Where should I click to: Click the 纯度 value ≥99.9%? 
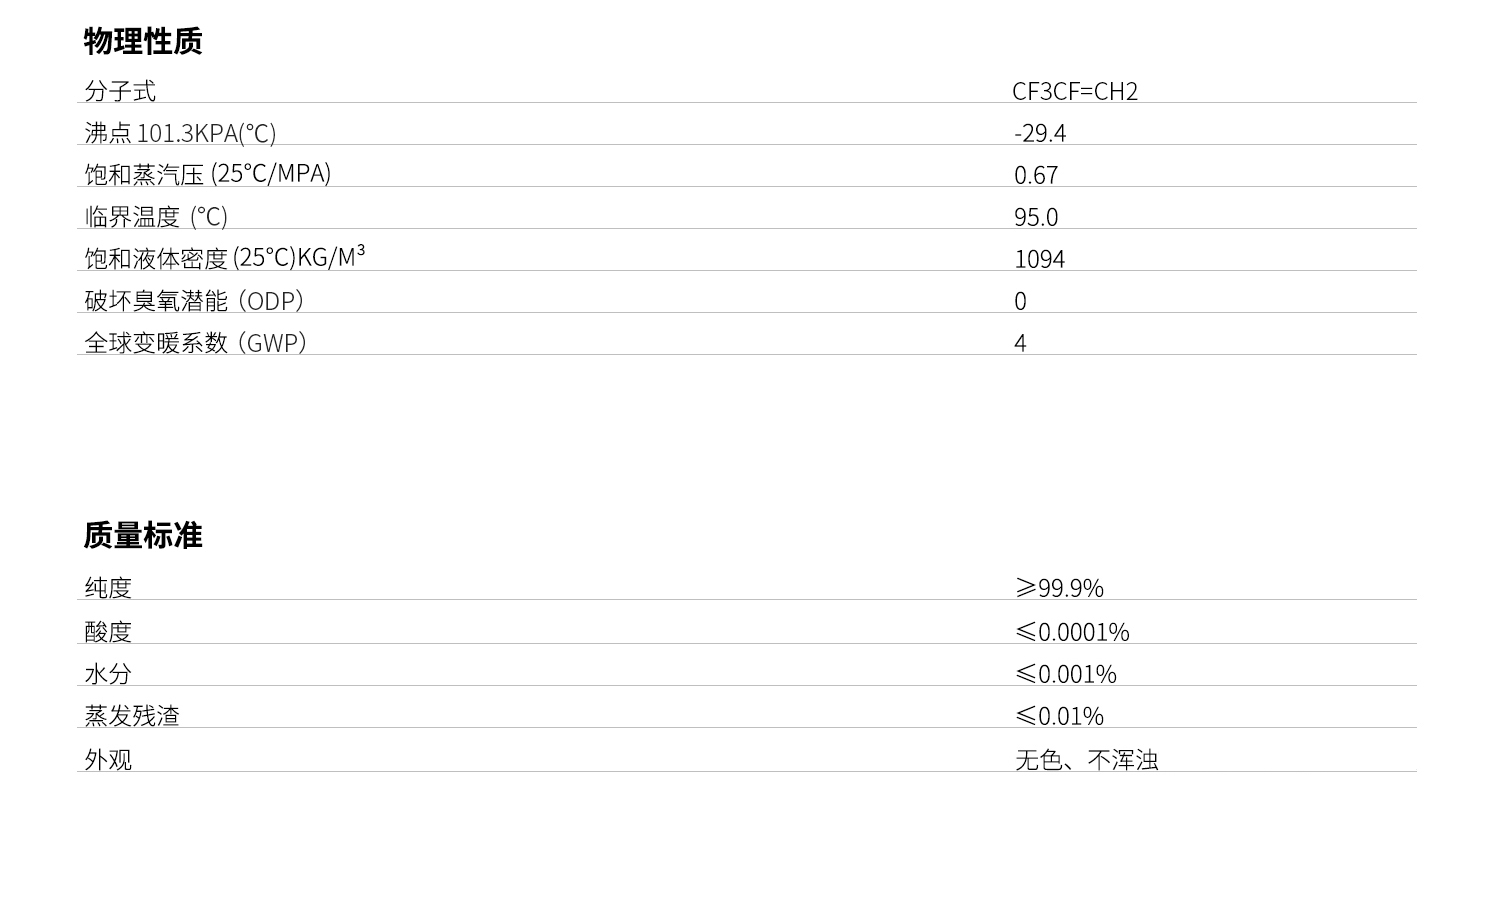pos(1059,588)
